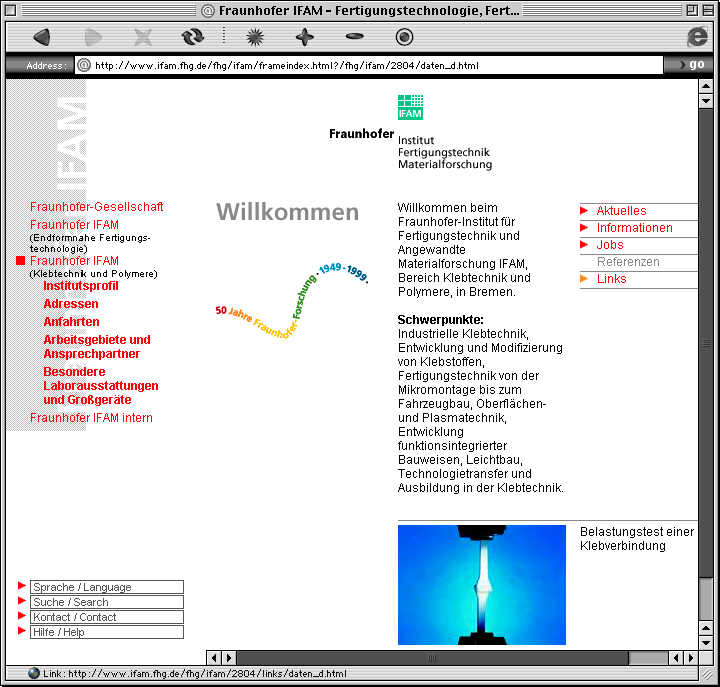Click the globe icon in the status bar
This screenshot has height=687, width=720.
34,673
